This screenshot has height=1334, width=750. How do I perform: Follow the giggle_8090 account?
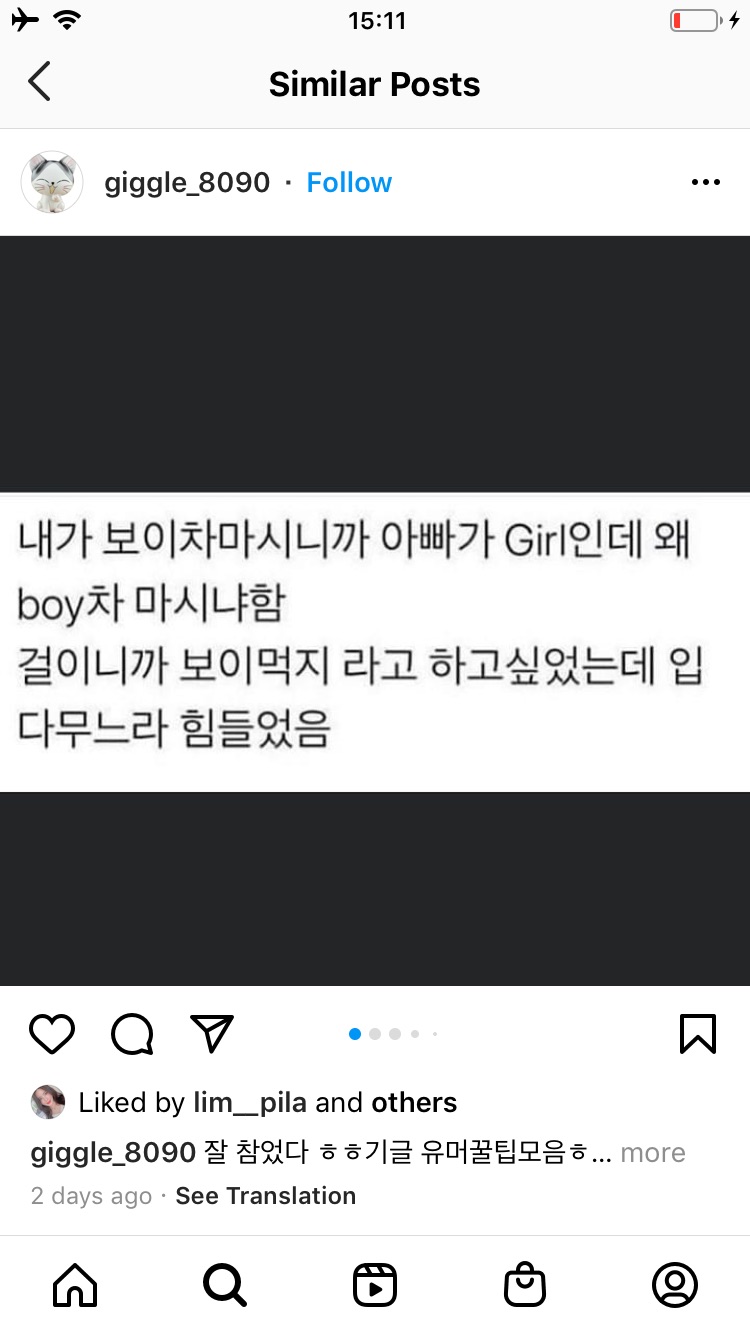pos(349,183)
